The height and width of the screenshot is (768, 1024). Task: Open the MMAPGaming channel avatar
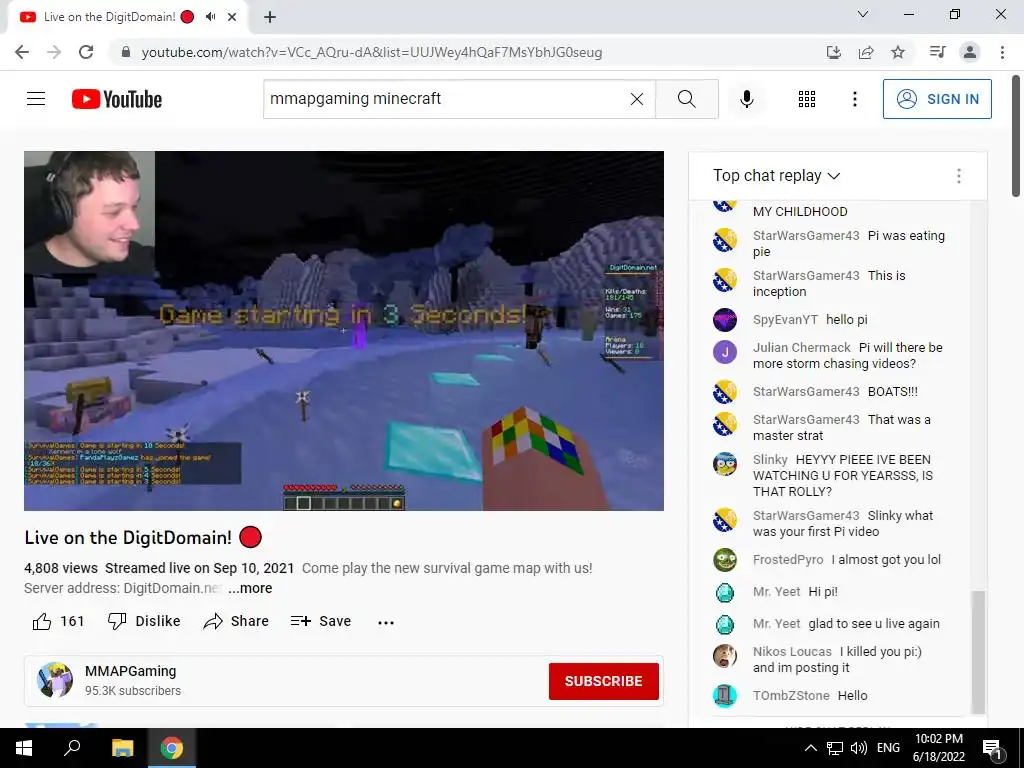pos(55,680)
